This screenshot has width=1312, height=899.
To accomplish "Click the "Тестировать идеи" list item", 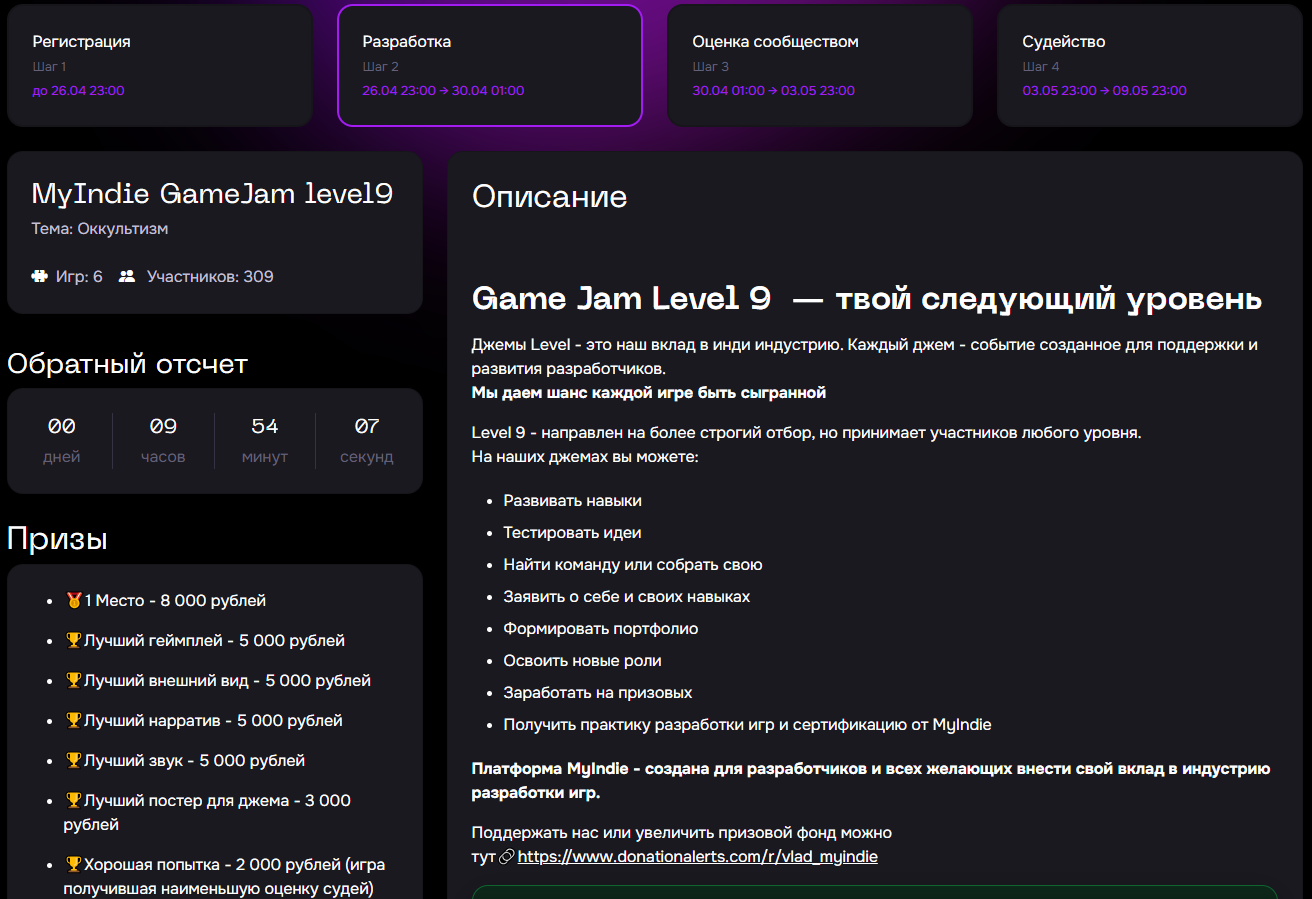I will [573, 533].
